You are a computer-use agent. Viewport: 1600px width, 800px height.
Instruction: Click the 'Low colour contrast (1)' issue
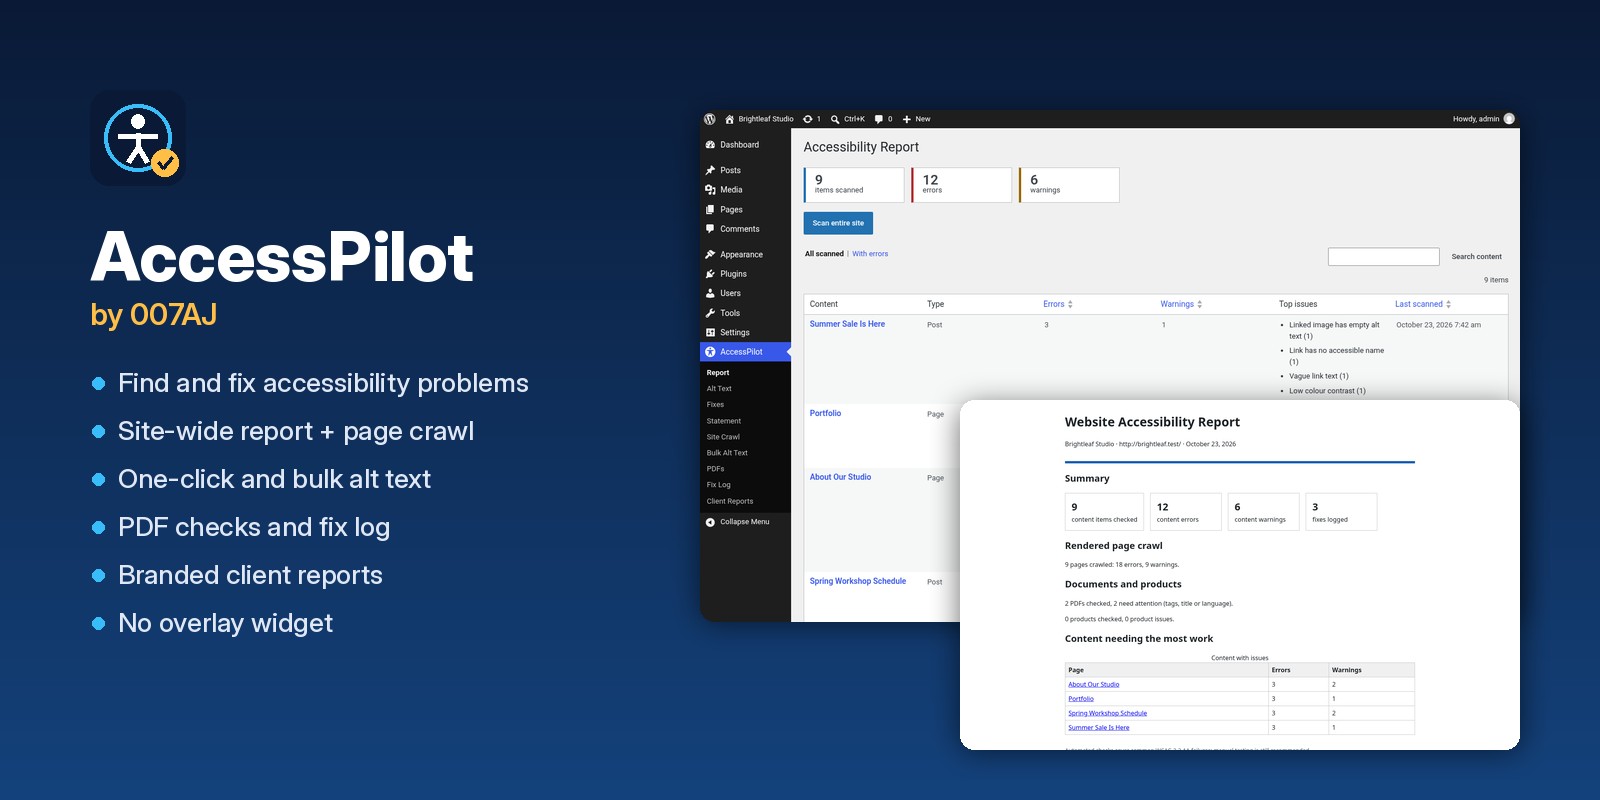[1327, 391]
